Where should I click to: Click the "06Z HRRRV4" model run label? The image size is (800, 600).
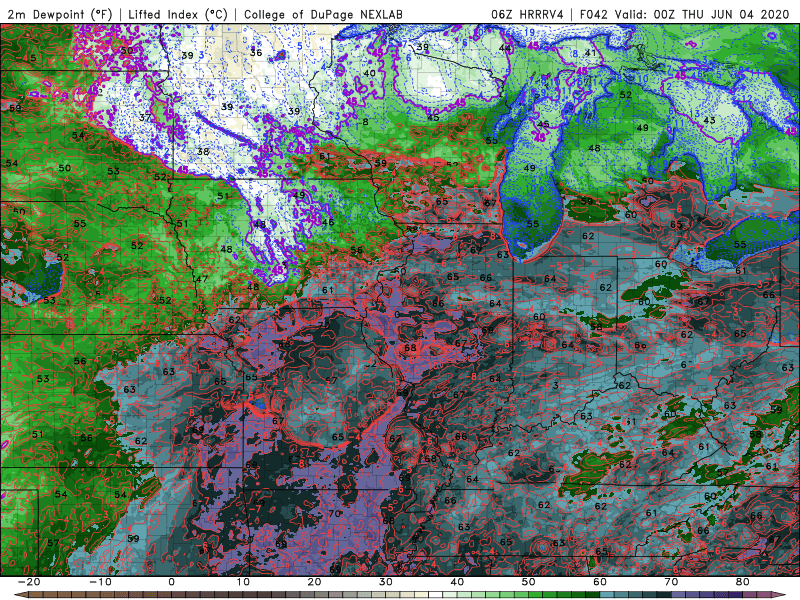click(527, 14)
